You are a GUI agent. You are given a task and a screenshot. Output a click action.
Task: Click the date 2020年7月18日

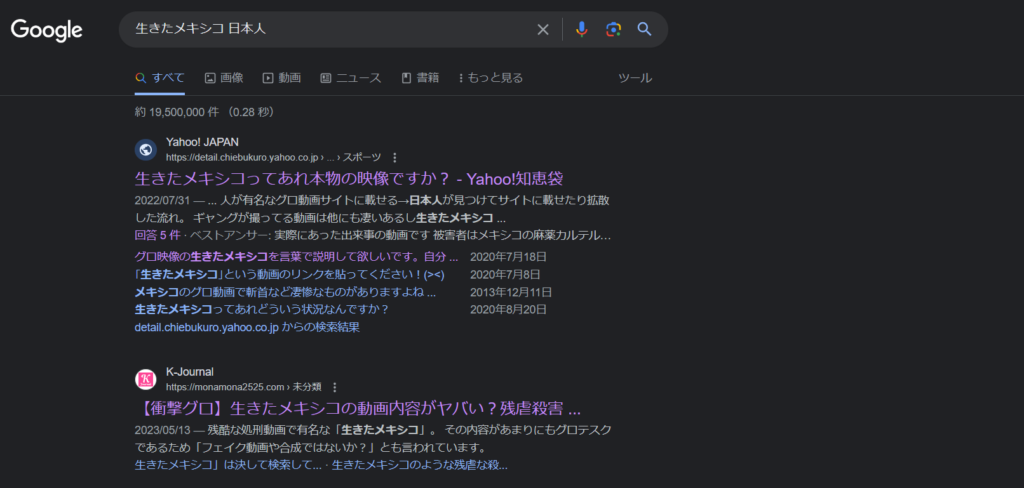point(508,257)
